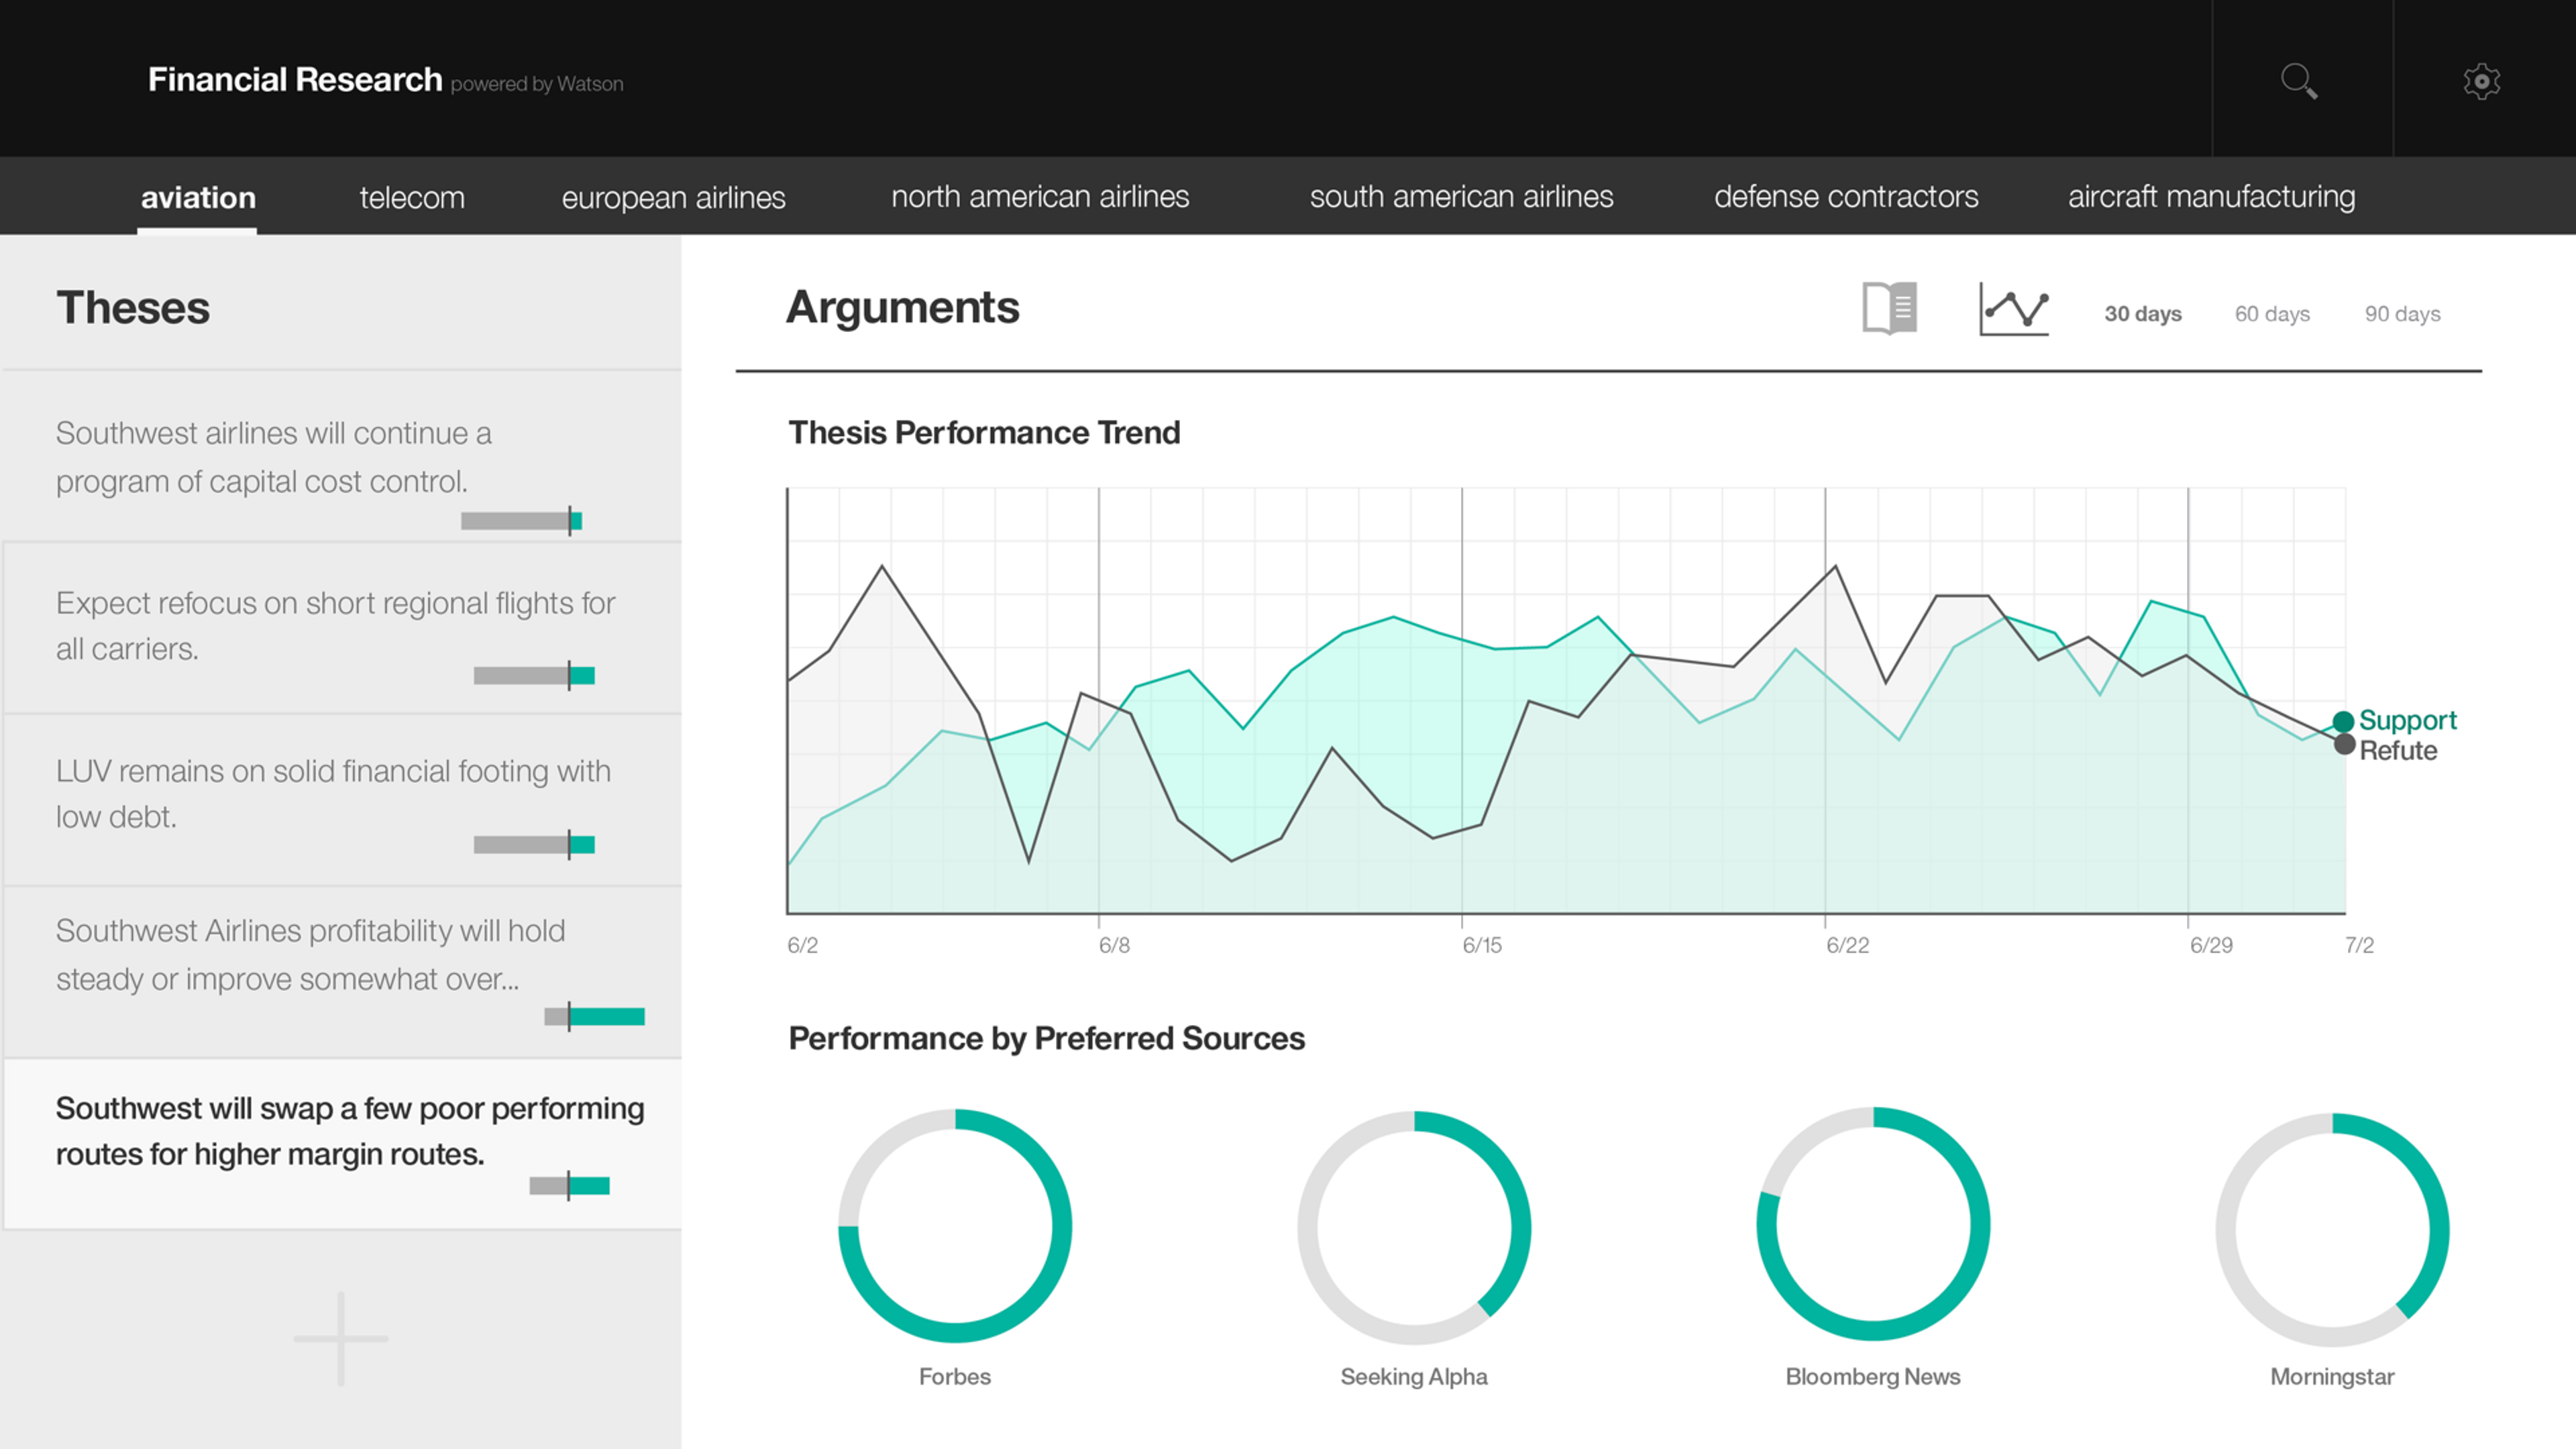
Task: Open settings gear icon
Action: click(x=2482, y=81)
